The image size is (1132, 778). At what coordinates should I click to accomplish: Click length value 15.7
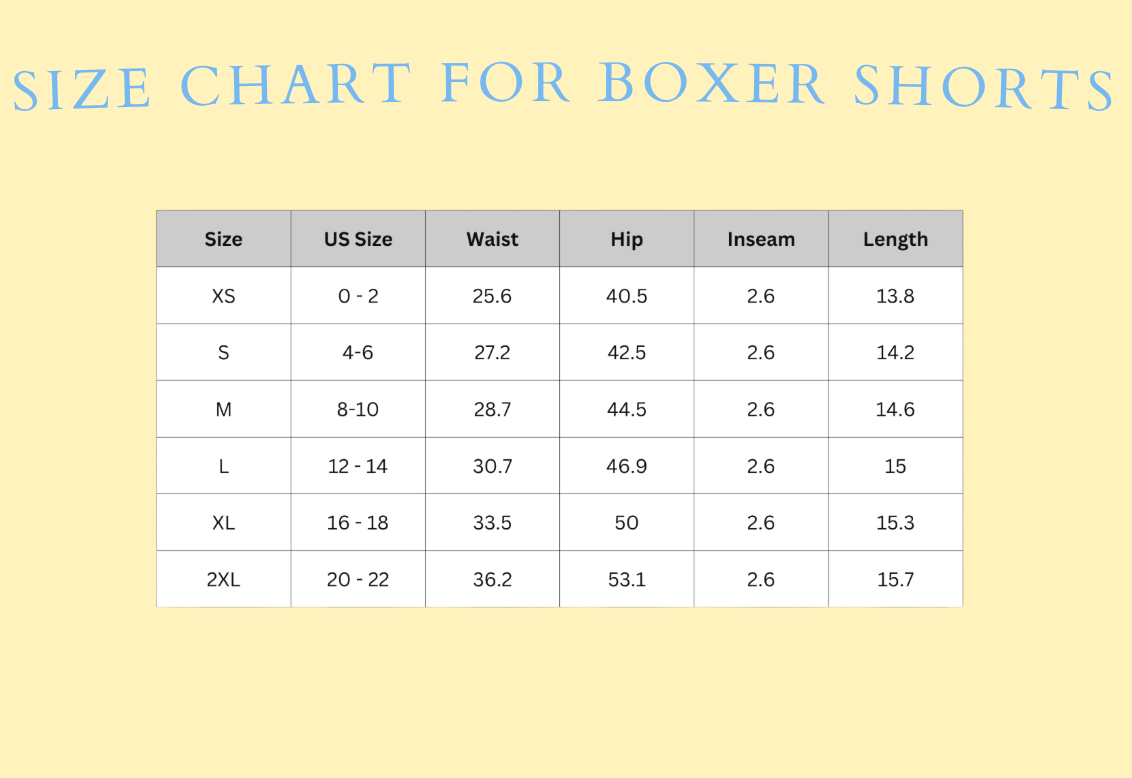point(895,580)
